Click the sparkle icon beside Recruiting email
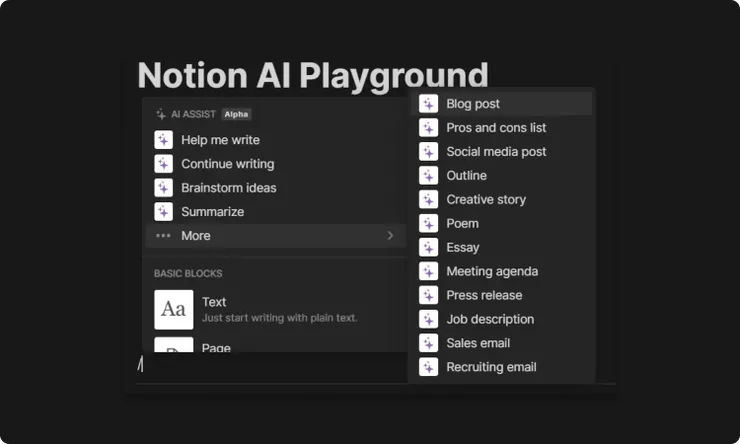The width and height of the screenshot is (740, 444). point(429,367)
